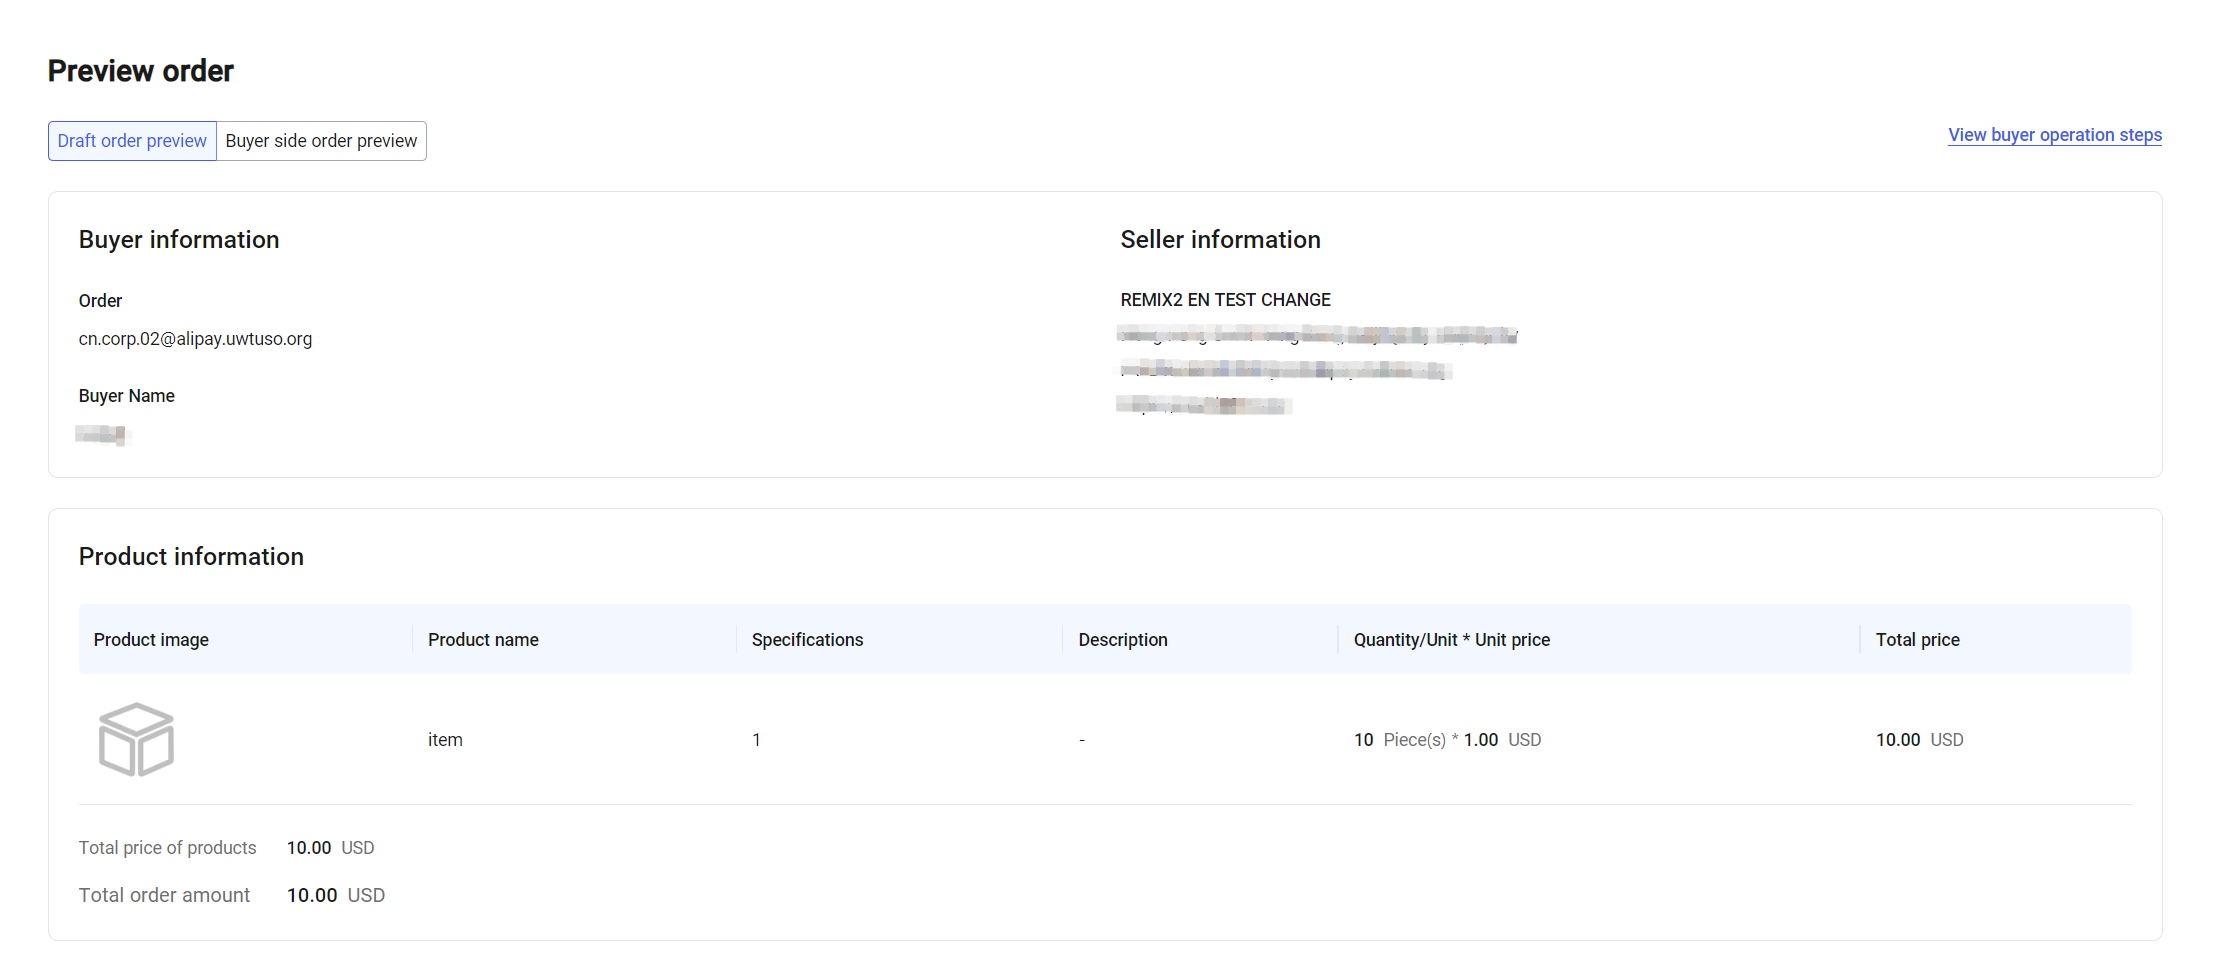Select the Quantity/Unit * Unit price header

point(1451,639)
